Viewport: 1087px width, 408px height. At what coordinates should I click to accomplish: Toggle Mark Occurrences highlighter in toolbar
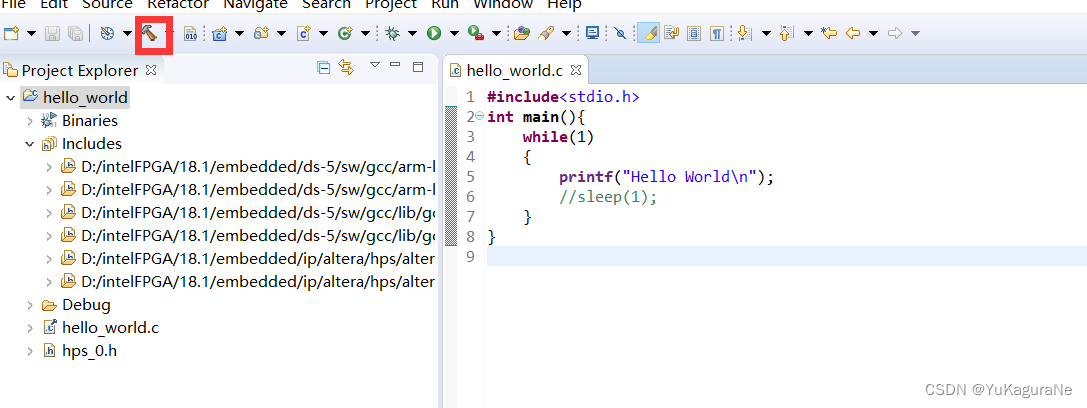pyautogui.click(x=648, y=33)
